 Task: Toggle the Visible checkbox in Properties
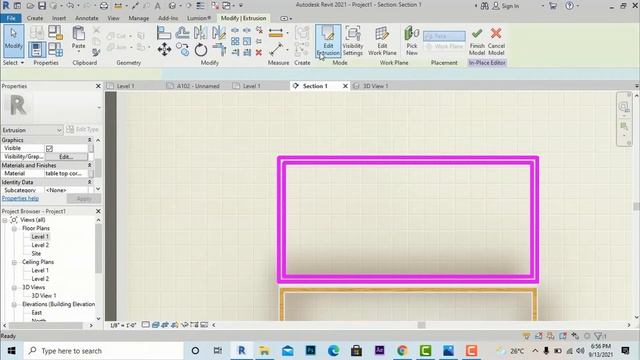pos(49,148)
